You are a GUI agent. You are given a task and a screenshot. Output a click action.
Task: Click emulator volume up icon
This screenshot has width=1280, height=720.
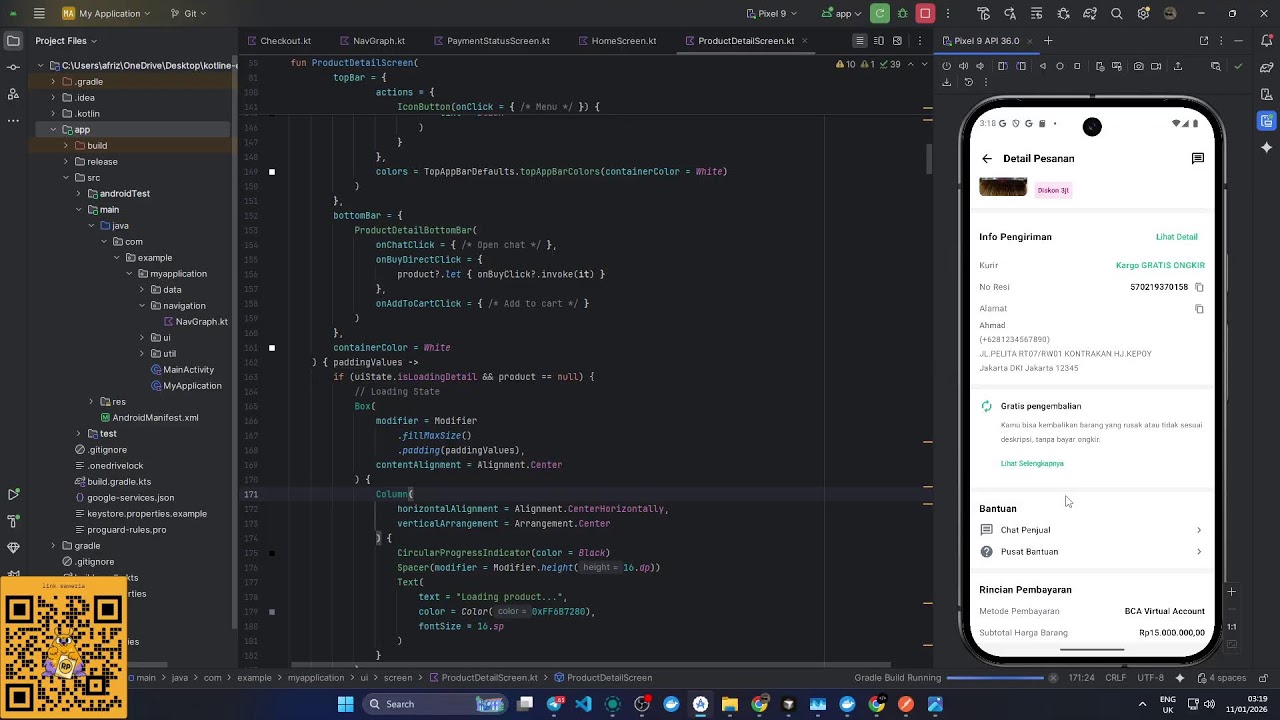tap(964, 66)
